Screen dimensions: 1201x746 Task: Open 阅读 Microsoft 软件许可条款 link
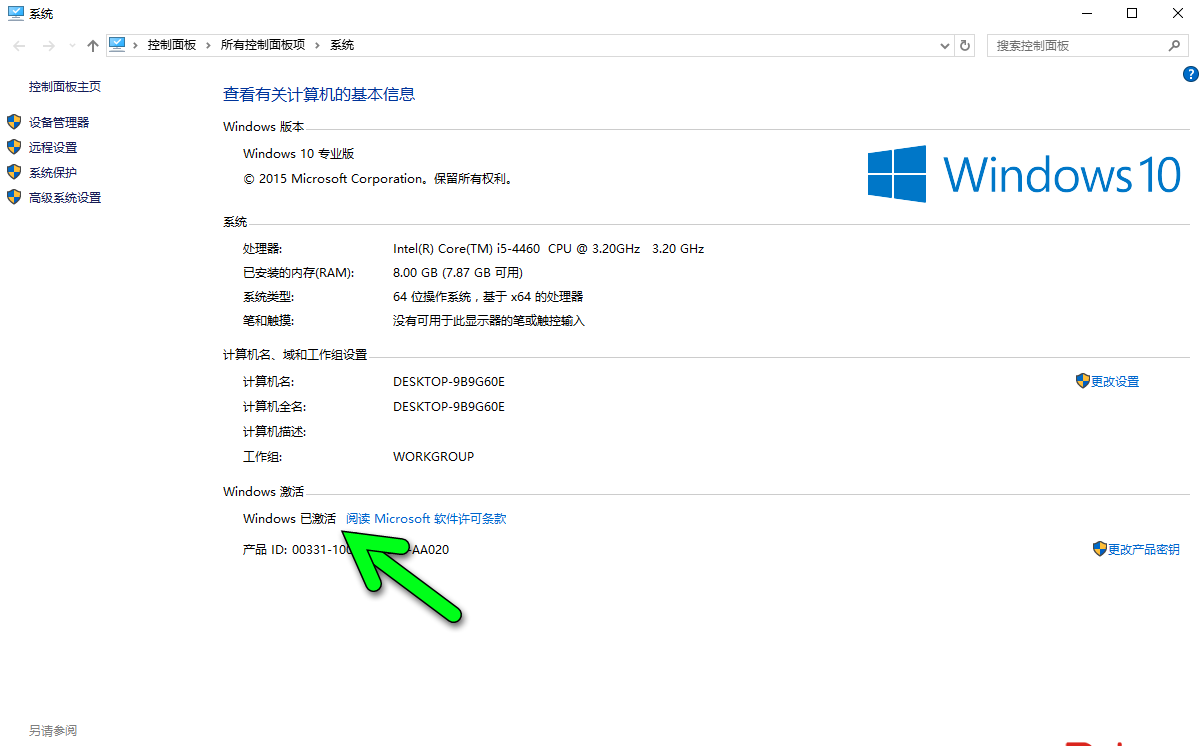pyautogui.click(x=425, y=518)
